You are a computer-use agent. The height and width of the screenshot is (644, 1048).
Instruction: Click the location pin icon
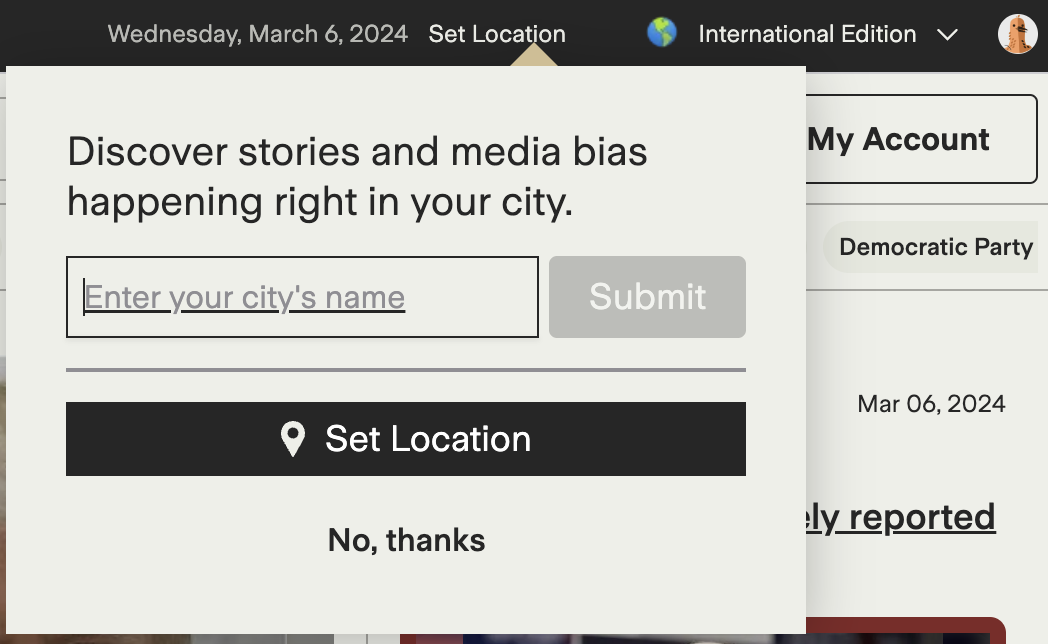click(292, 439)
